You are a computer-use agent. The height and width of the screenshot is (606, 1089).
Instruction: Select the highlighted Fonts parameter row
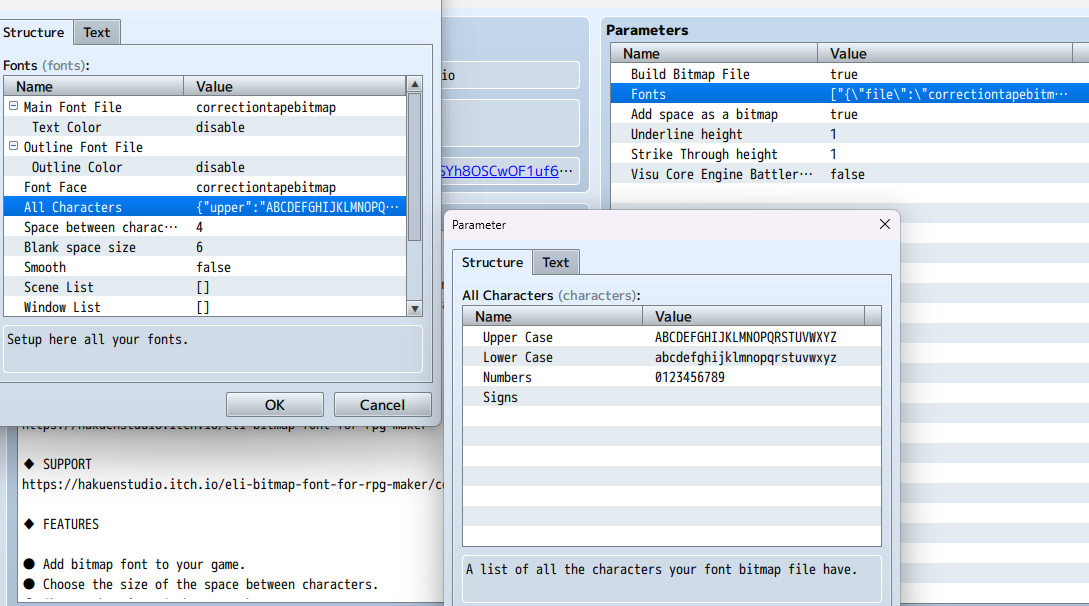(849, 94)
